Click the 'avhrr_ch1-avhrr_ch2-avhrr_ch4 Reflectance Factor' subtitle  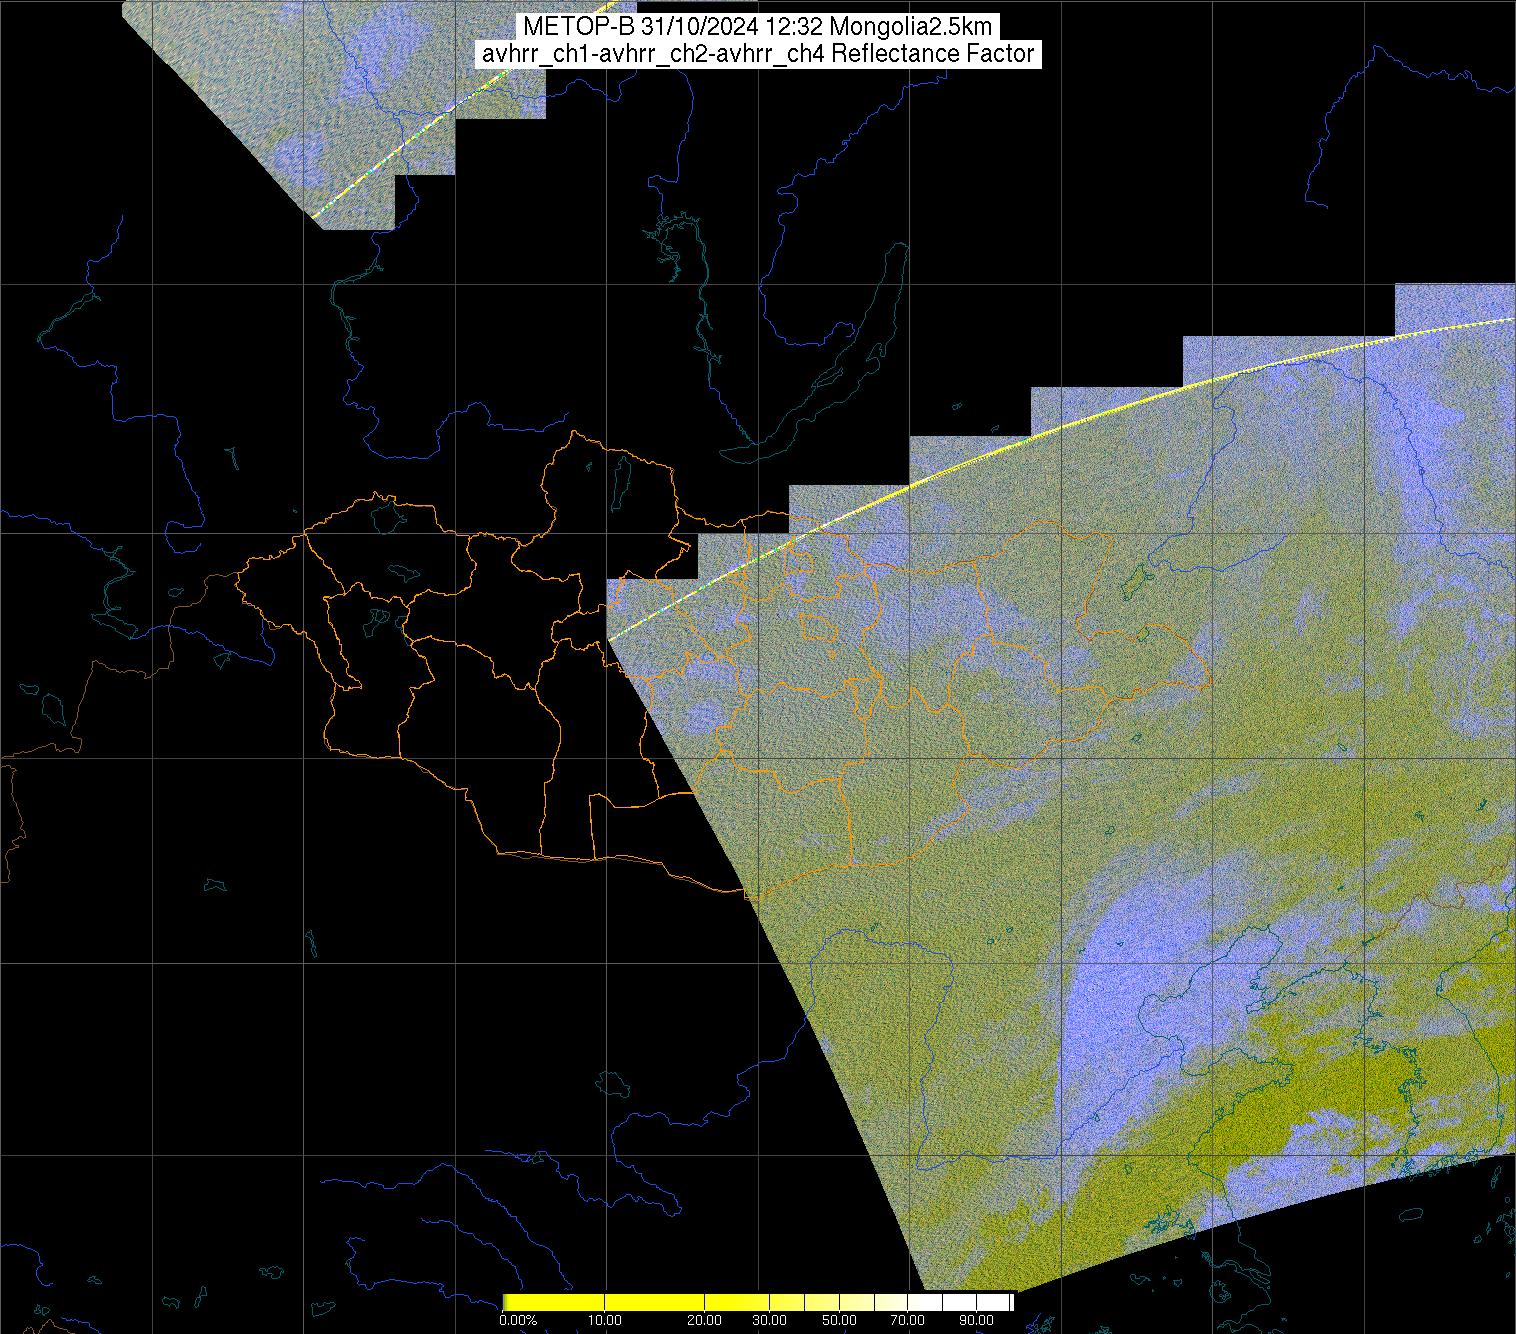[x=757, y=54]
